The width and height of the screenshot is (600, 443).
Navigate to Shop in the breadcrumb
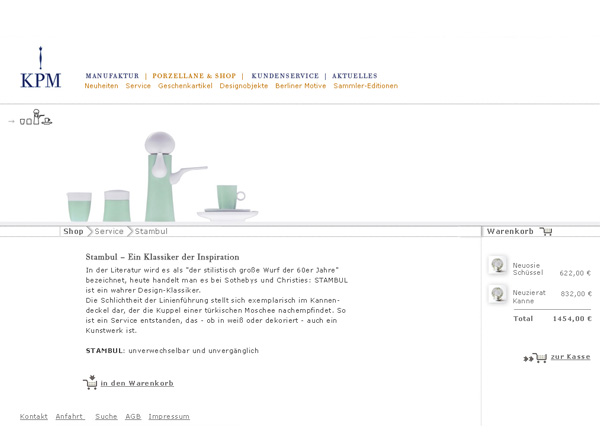[x=73, y=231]
